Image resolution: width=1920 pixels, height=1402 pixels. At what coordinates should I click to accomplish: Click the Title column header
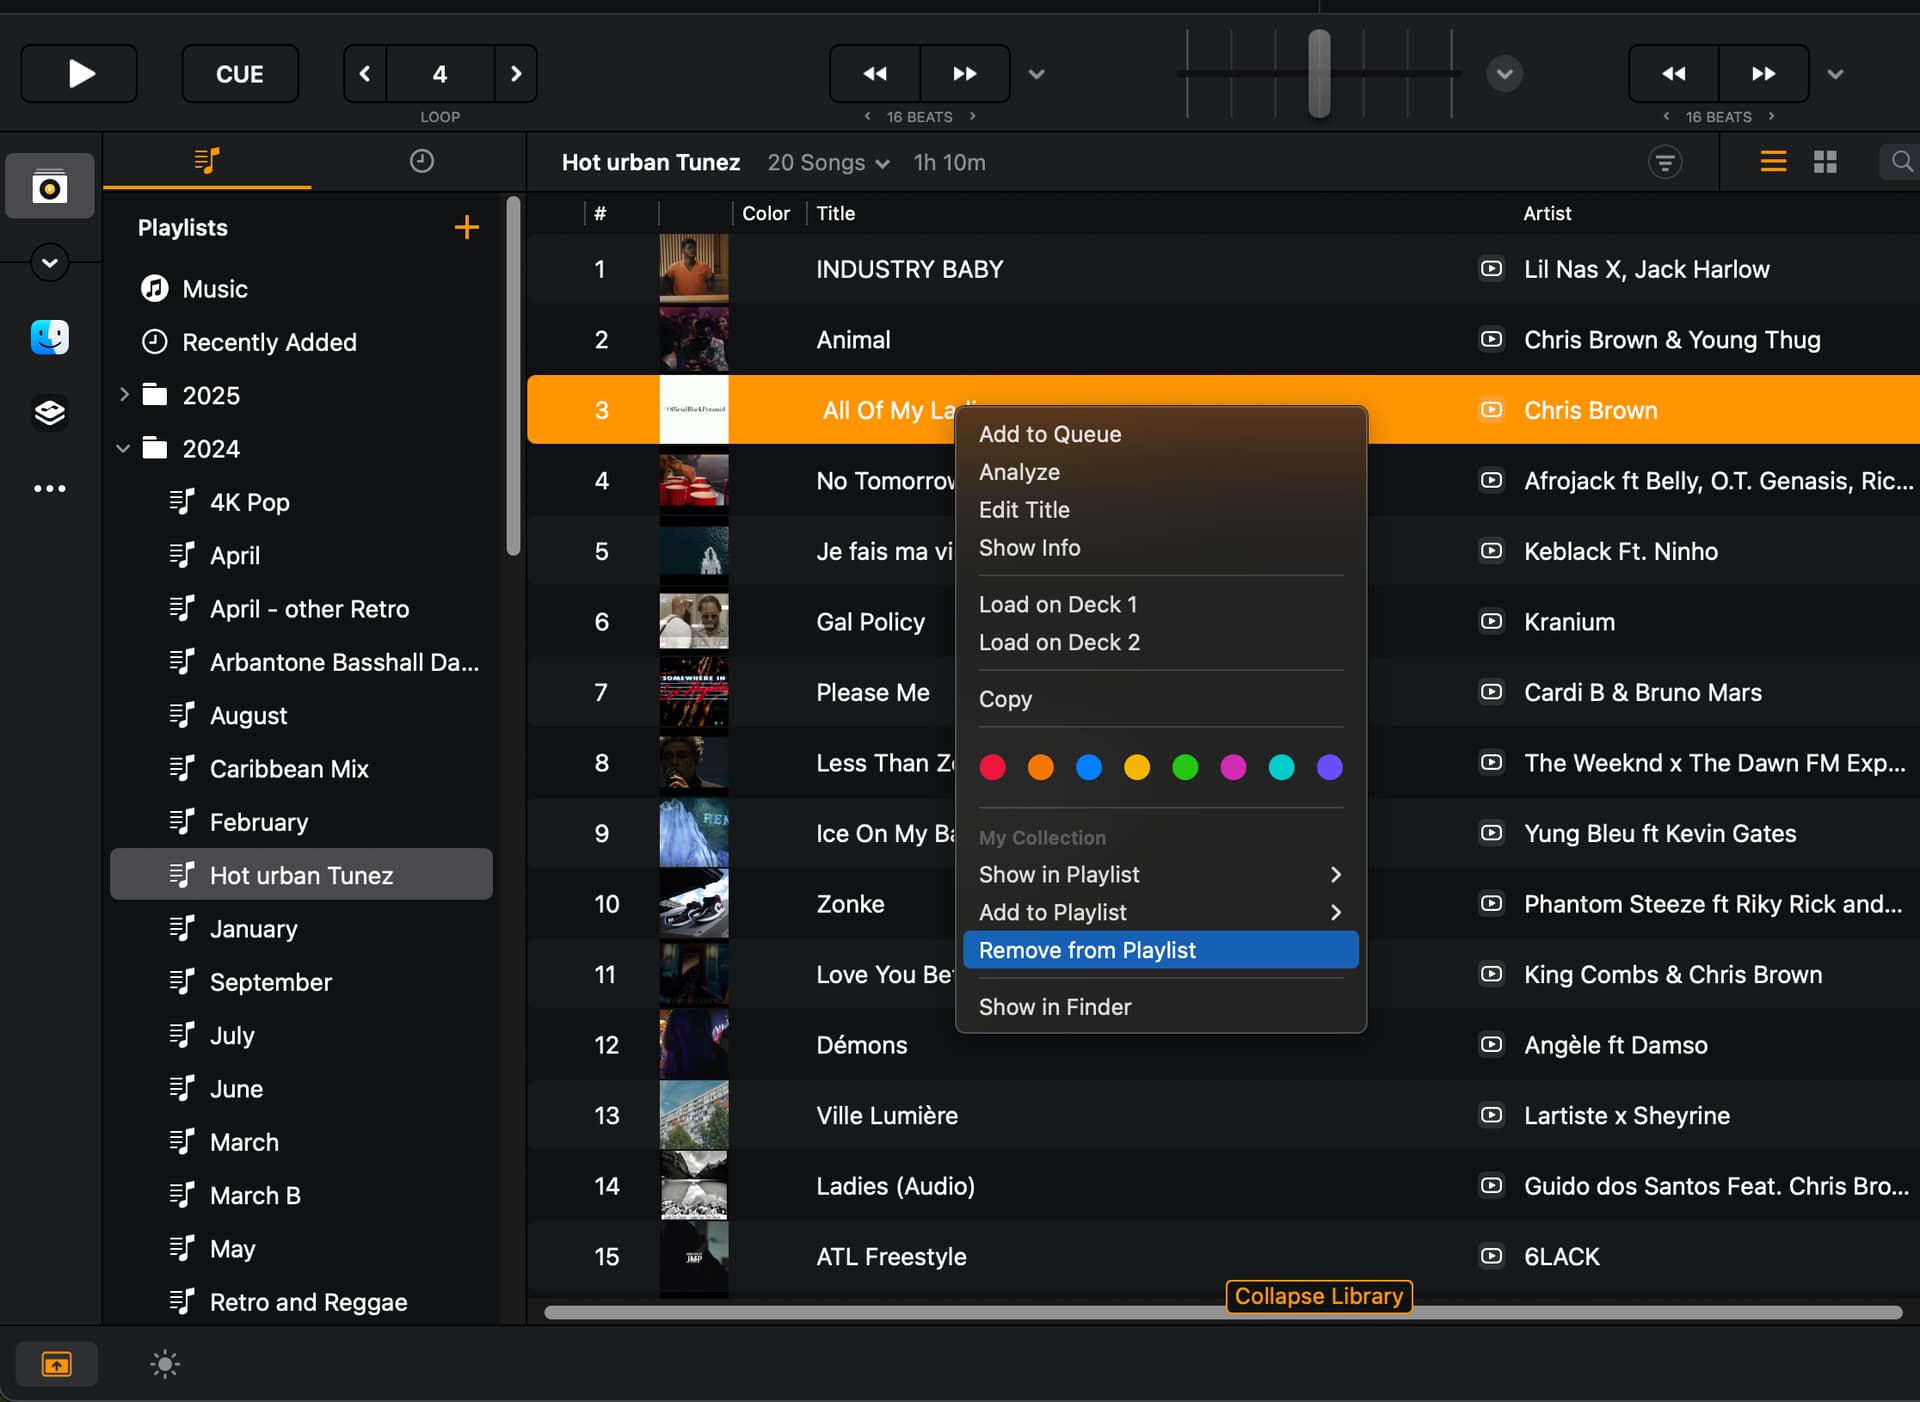coord(836,213)
